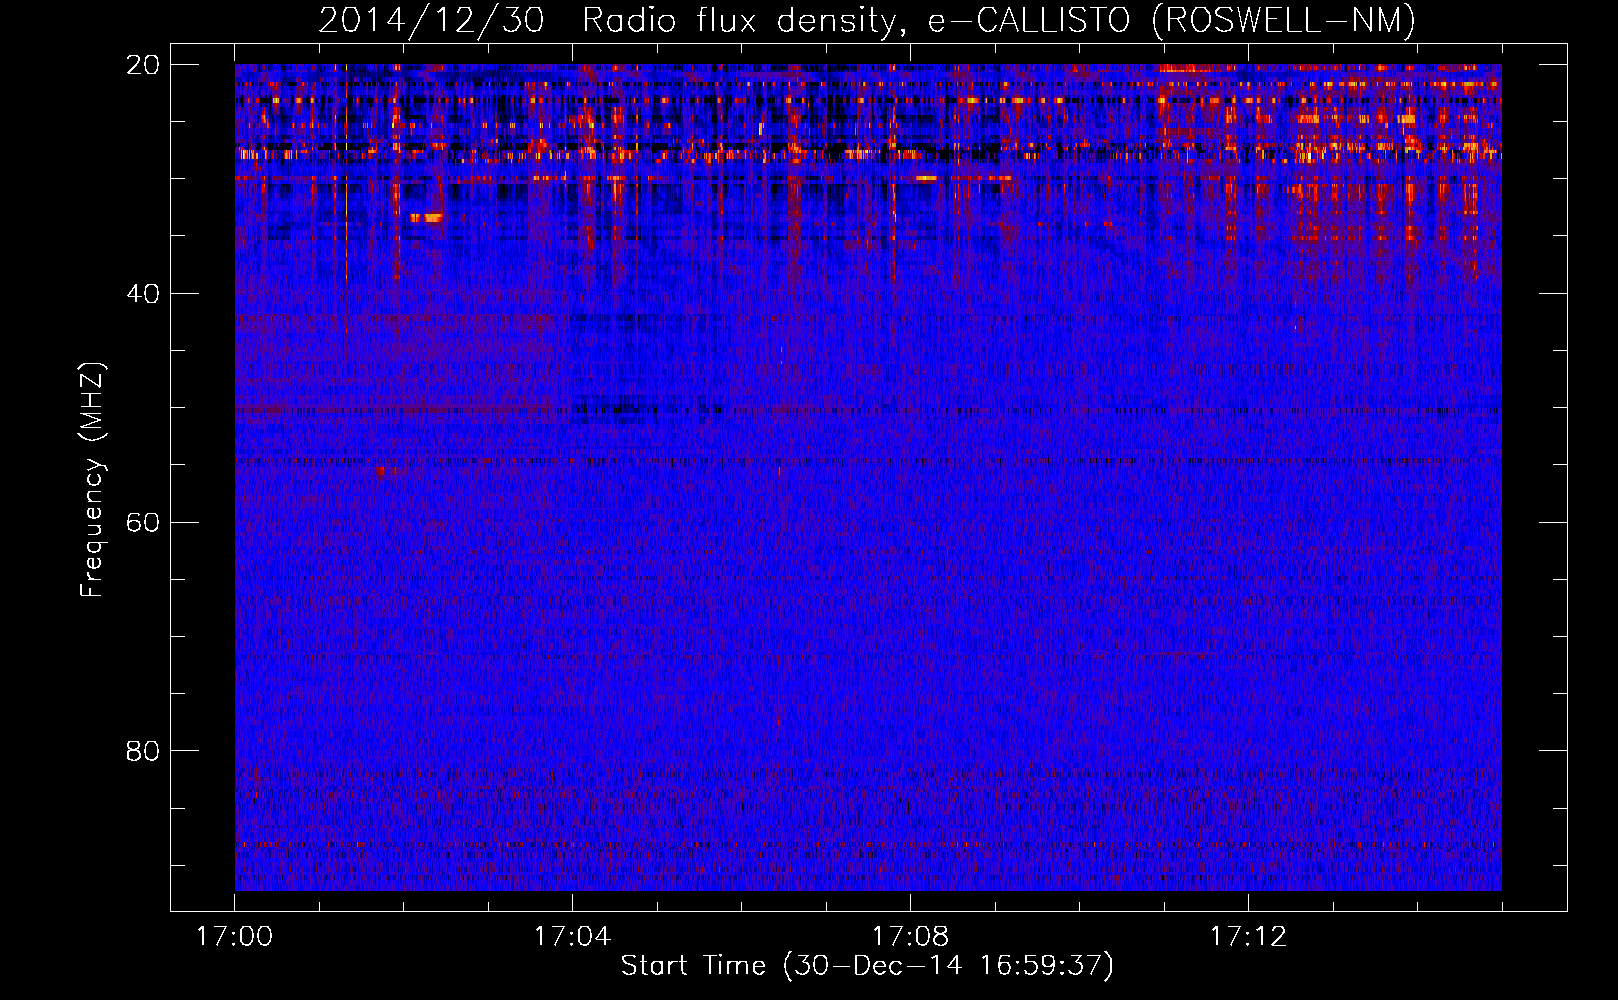Click the 17:00 time tick label

coord(235,937)
